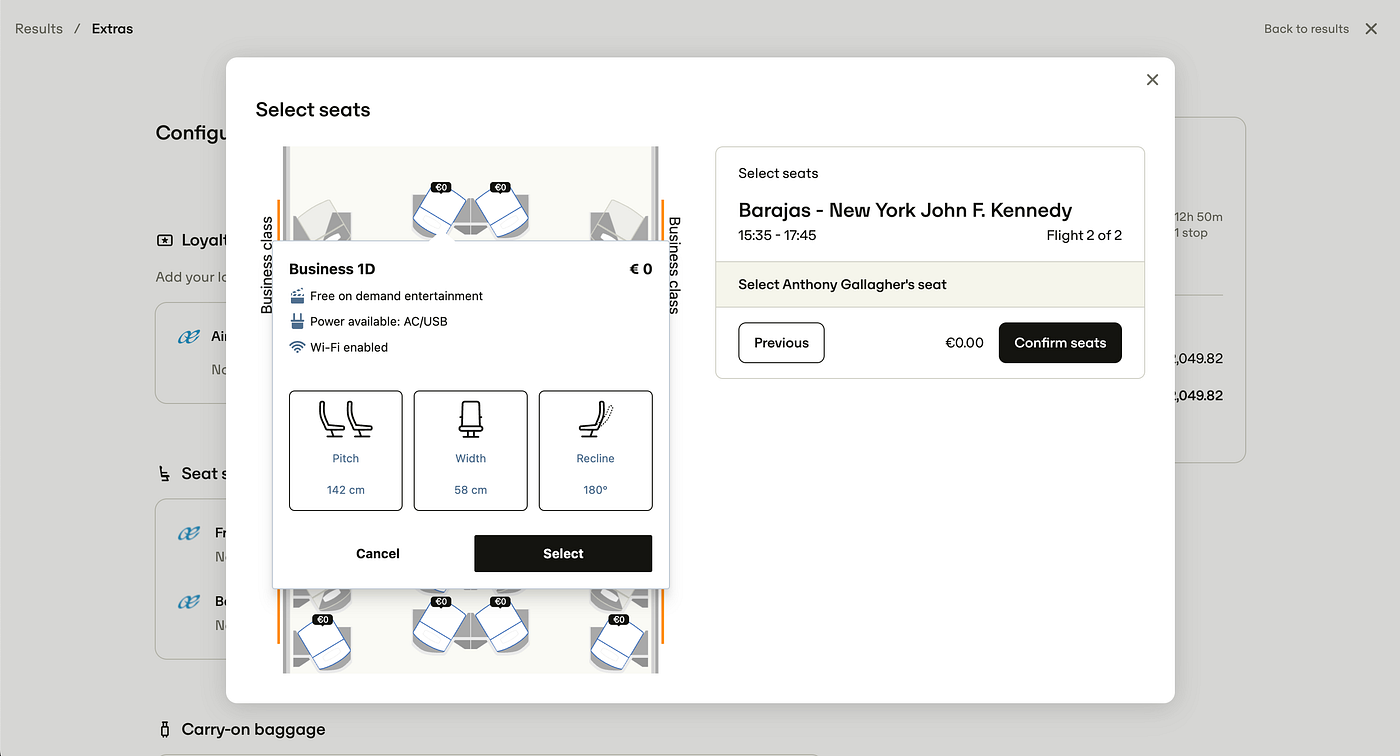Click the €0.00 total beside Confirm seats
This screenshot has height=756, width=1400.
click(x=964, y=343)
